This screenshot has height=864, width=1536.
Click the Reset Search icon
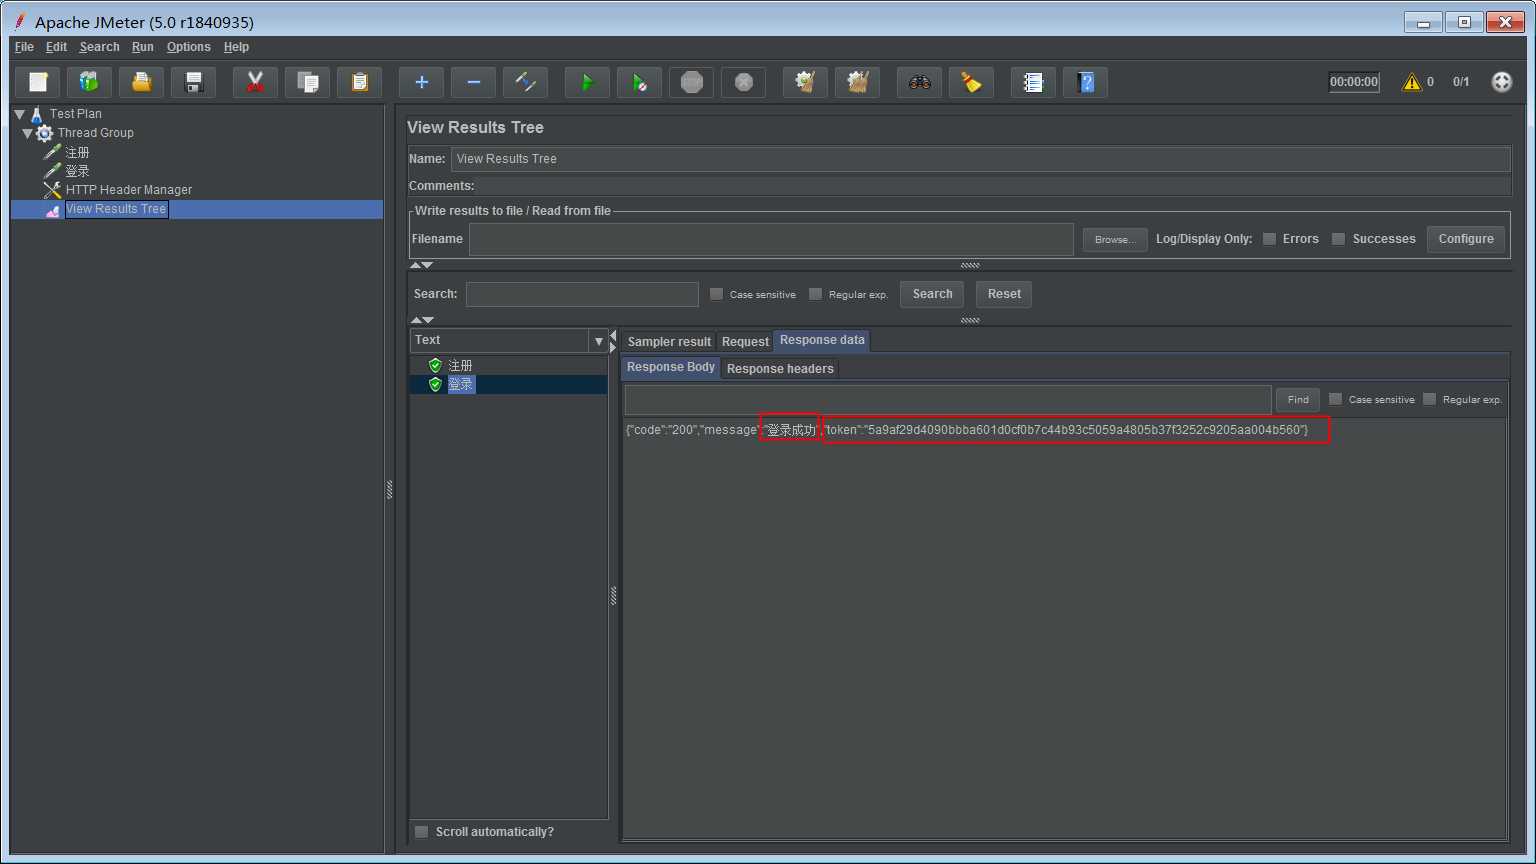click(972, 82)
